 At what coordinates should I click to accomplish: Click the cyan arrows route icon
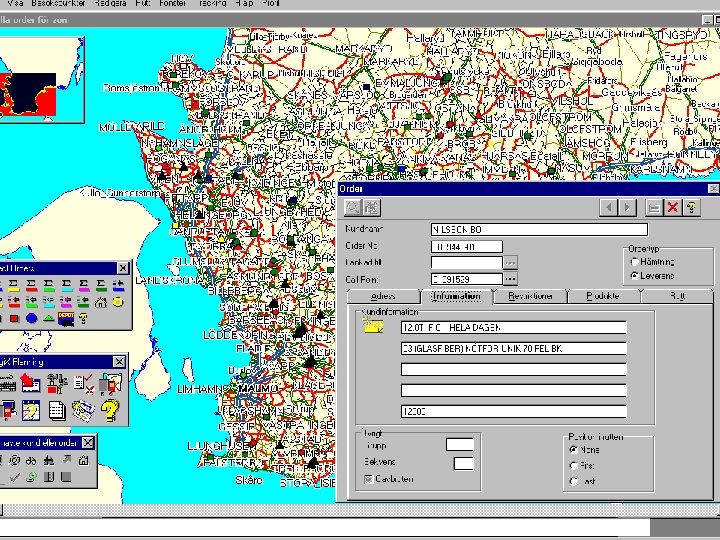(49, 302)
